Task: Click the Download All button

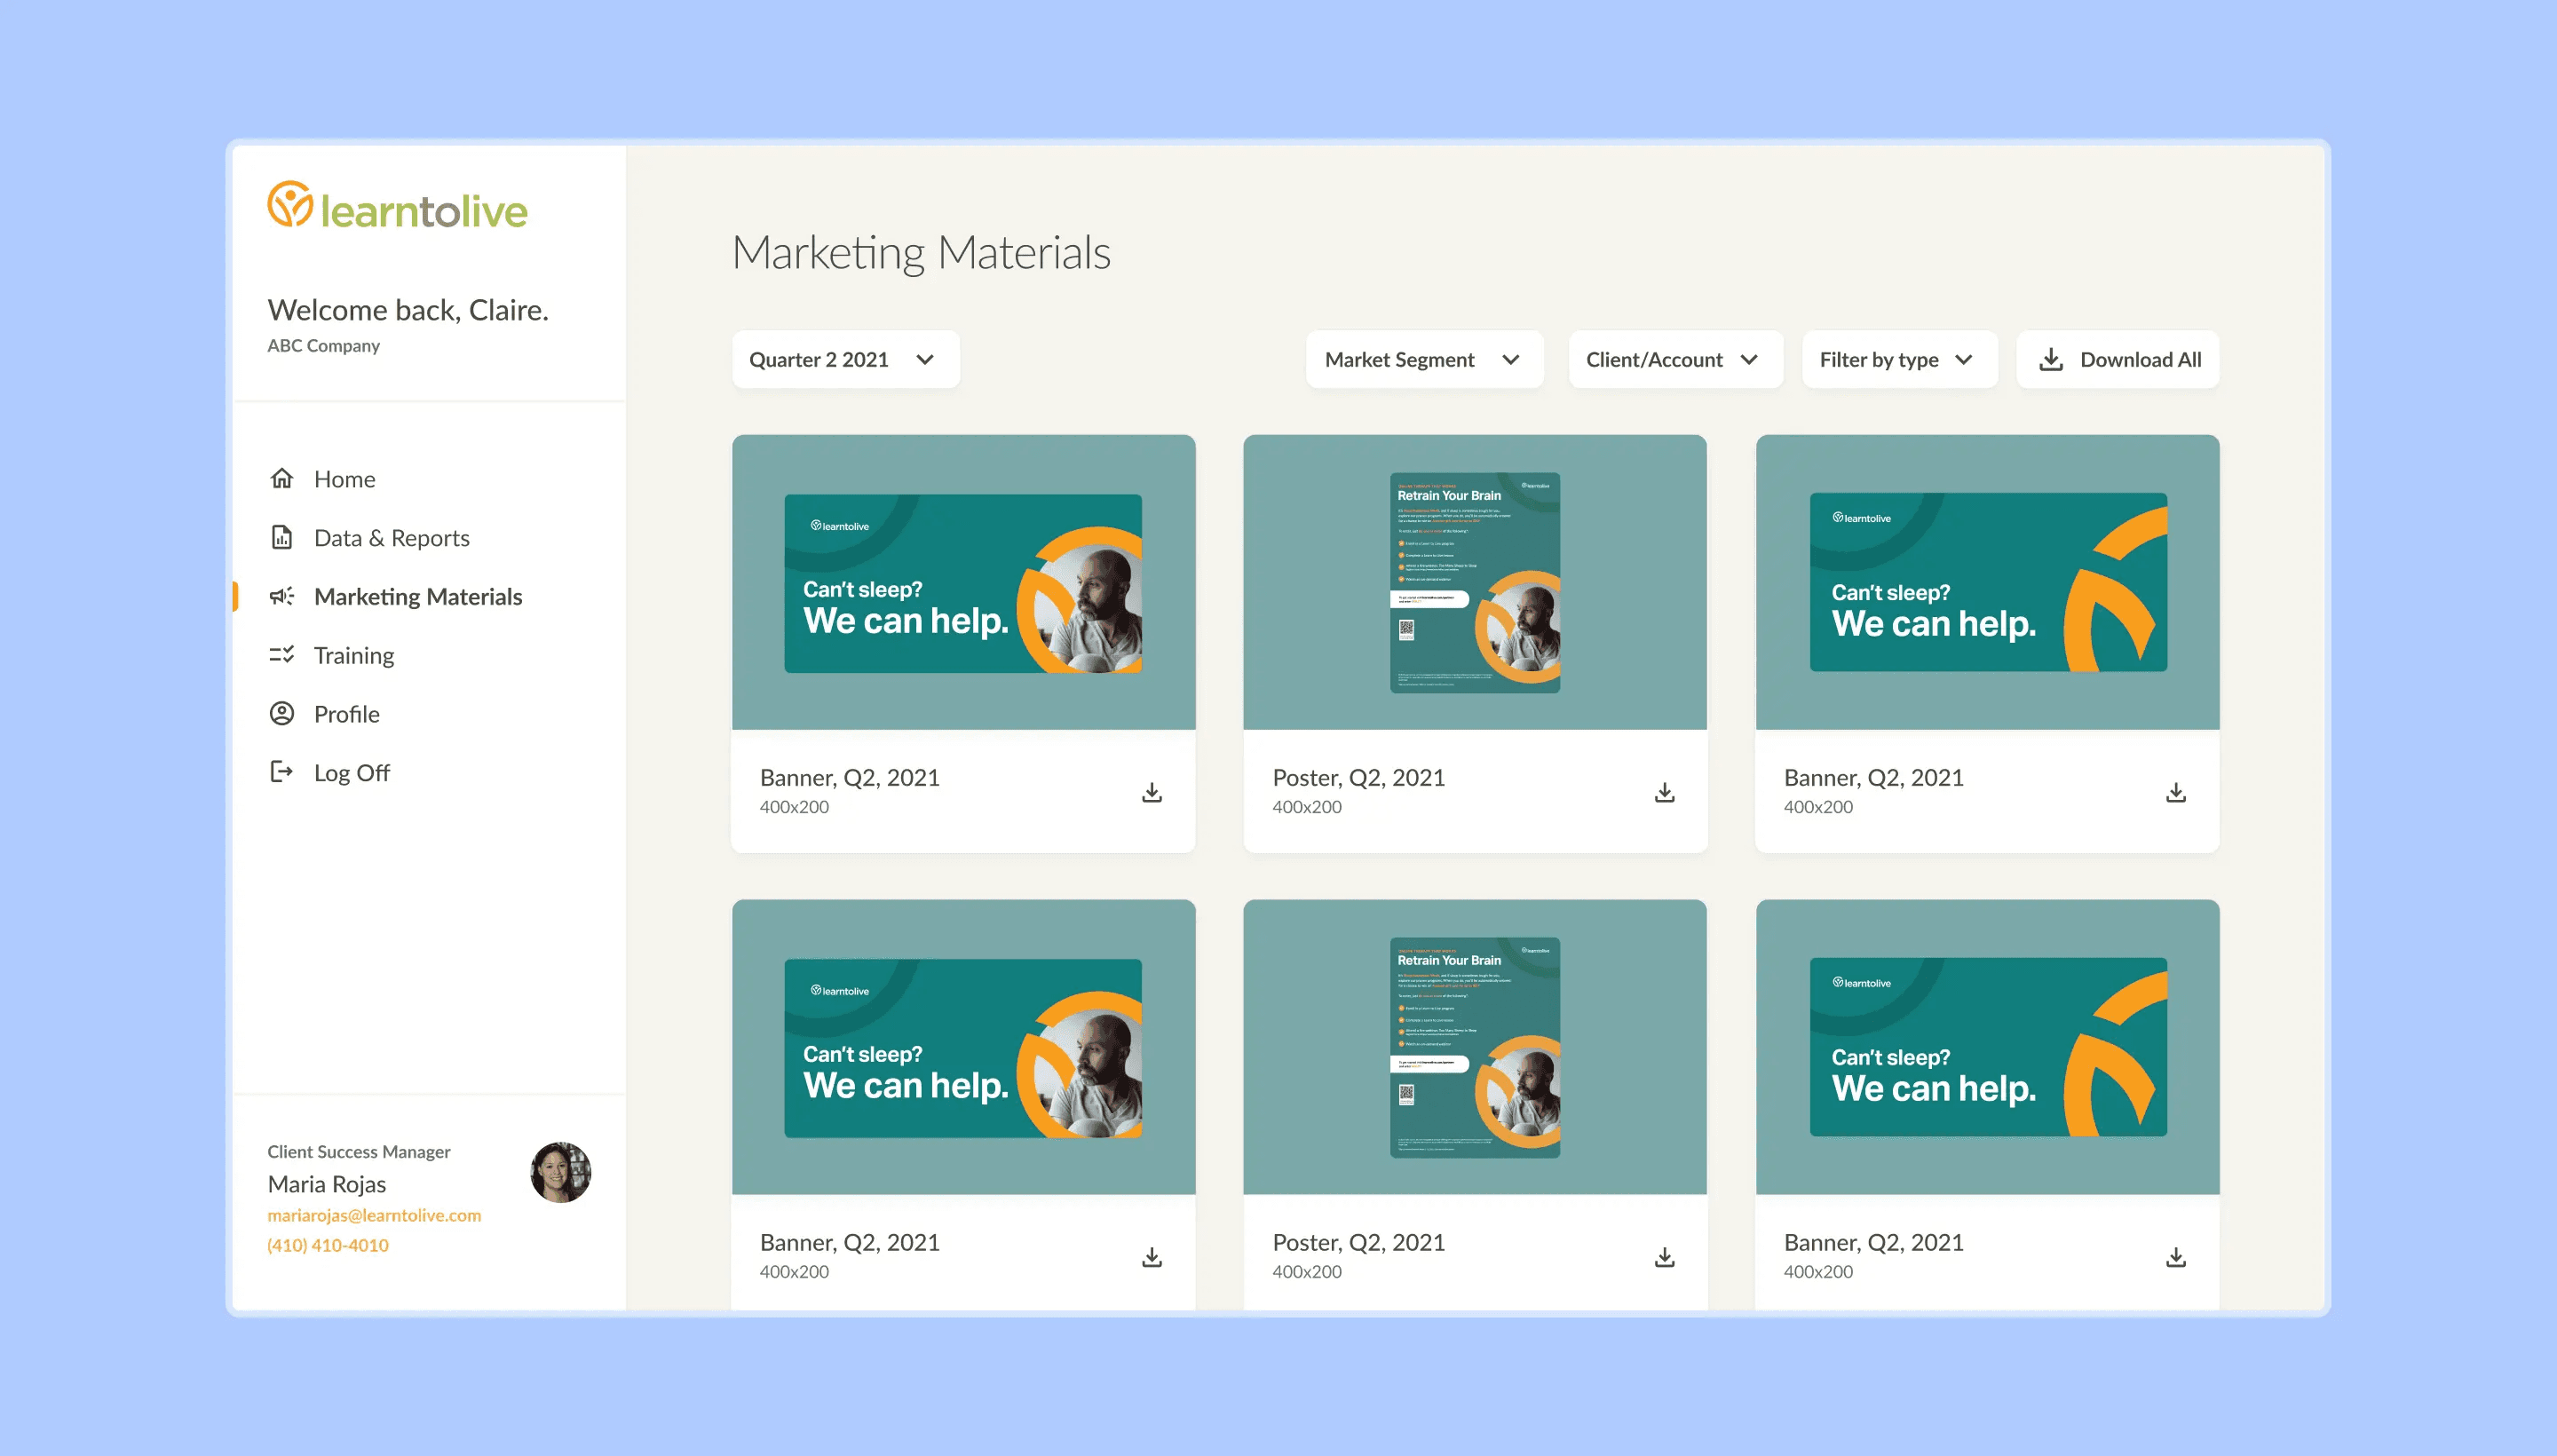Action: 2118,360
